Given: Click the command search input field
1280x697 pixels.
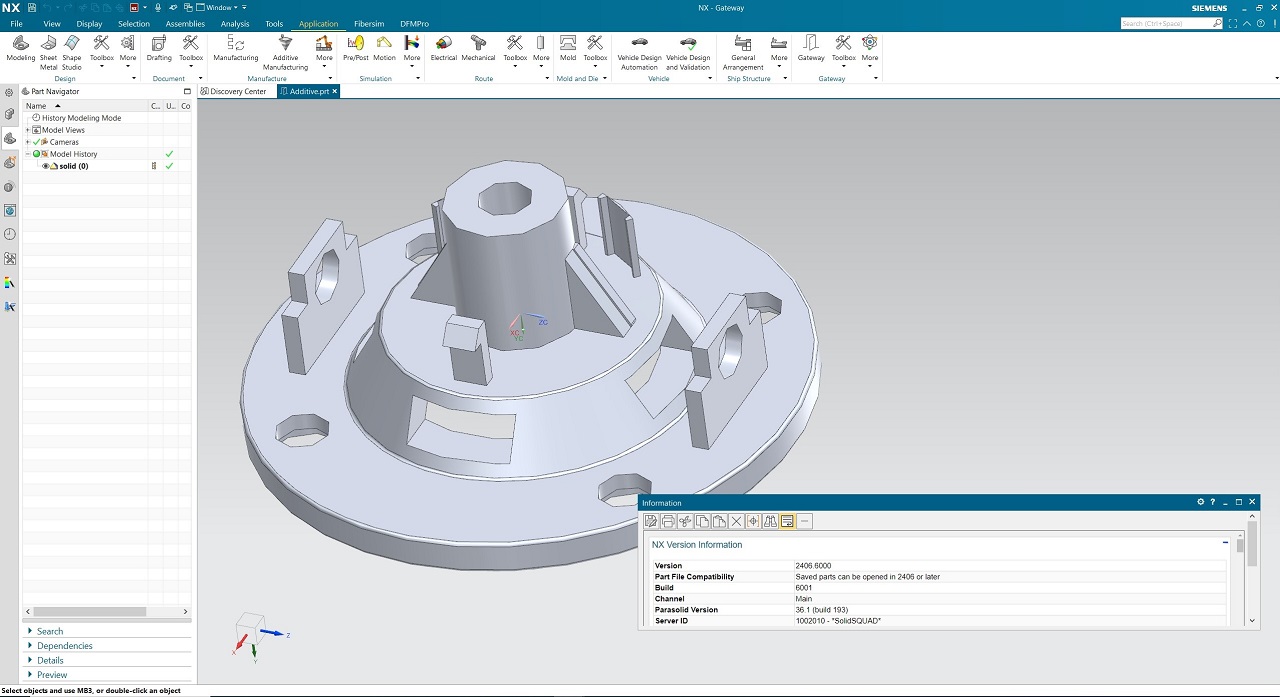Looking at the screenshot, I should click(1165, 23).
